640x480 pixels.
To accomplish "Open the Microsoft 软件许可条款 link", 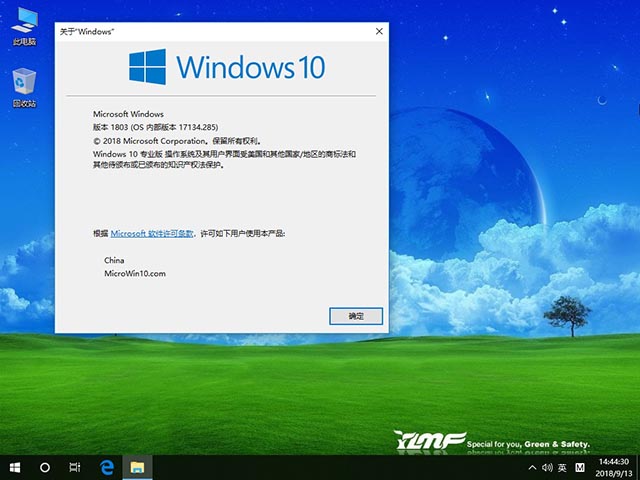I will (x=152, y=233).
